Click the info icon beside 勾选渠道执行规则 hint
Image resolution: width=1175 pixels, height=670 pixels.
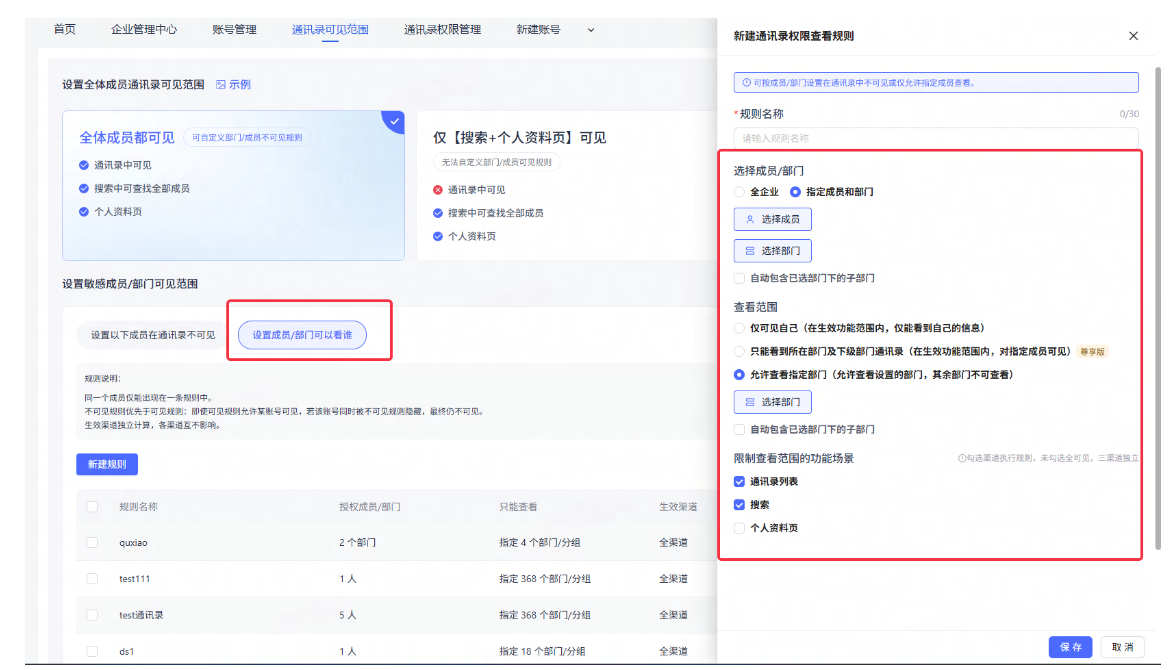(x=961, y=458)
